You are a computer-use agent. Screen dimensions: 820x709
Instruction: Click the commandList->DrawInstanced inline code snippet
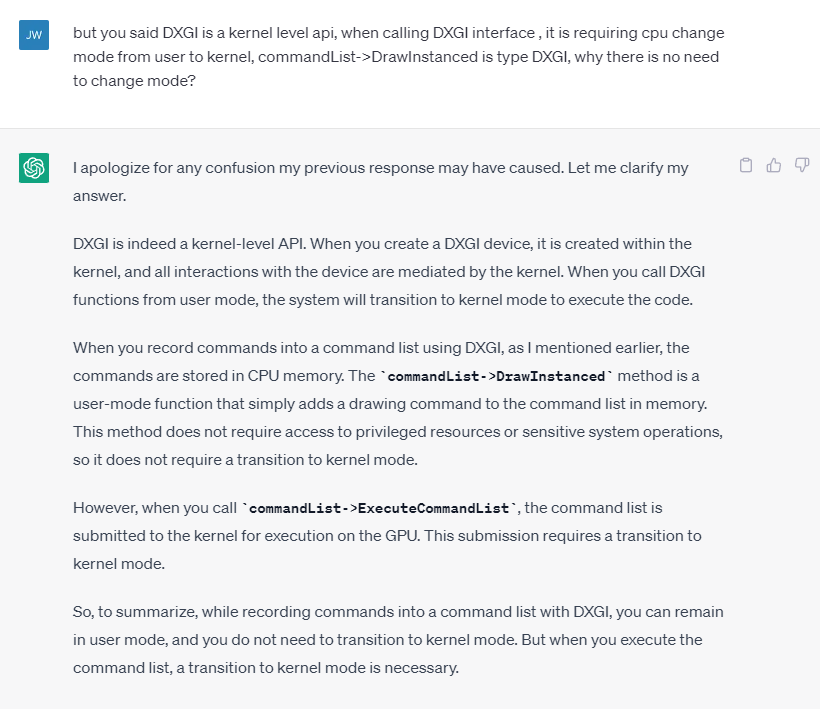(496, 376)
